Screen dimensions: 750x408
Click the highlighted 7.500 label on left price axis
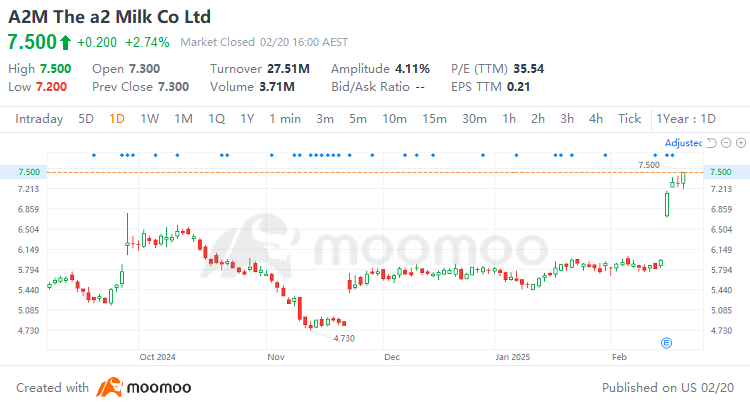(x=29, y=172)
